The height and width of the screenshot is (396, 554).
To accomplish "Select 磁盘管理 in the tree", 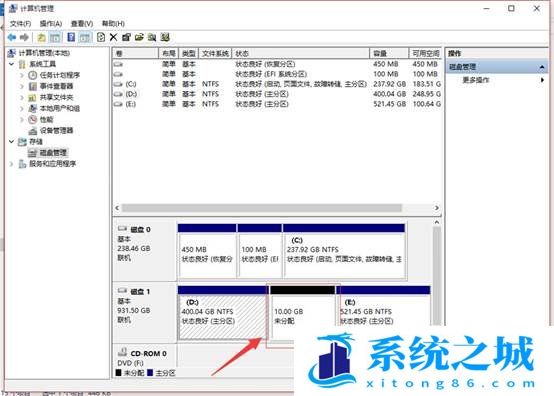I will 53,153.
